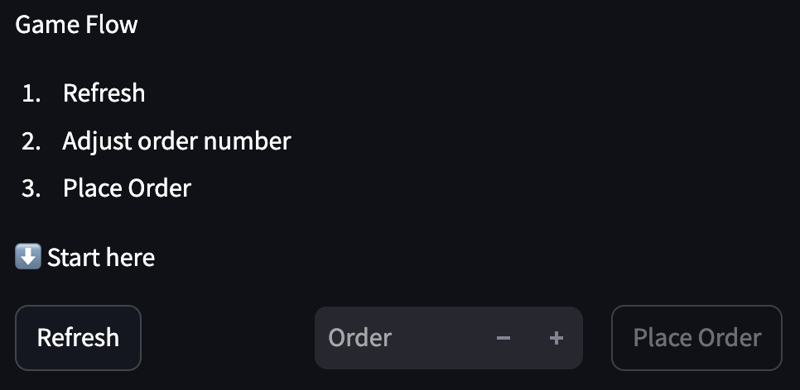The width and height of the screenshot is (800, 390).
Task: Click the word here after the arrow
Action: click(131, 257)
